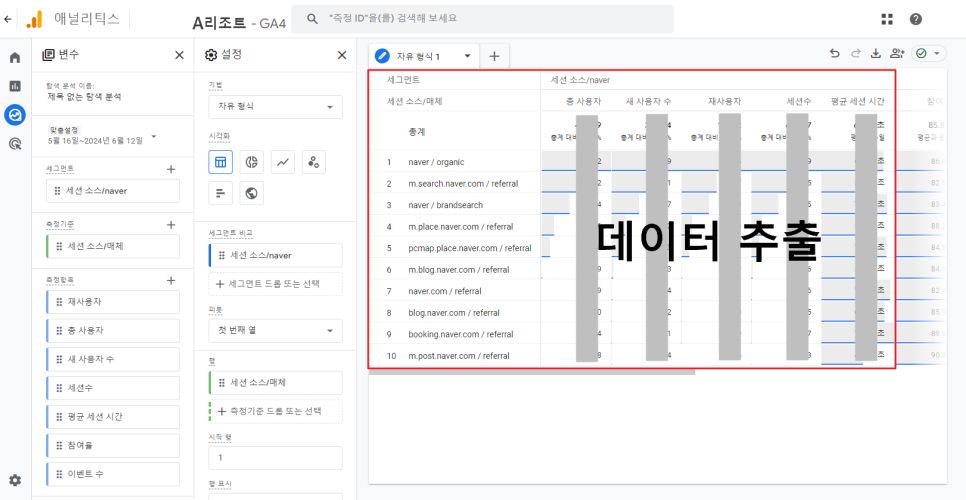The height and width of the screenshot is (500, 966).
Task: Close the 변수 panel
Action: [x=179, y=55]
